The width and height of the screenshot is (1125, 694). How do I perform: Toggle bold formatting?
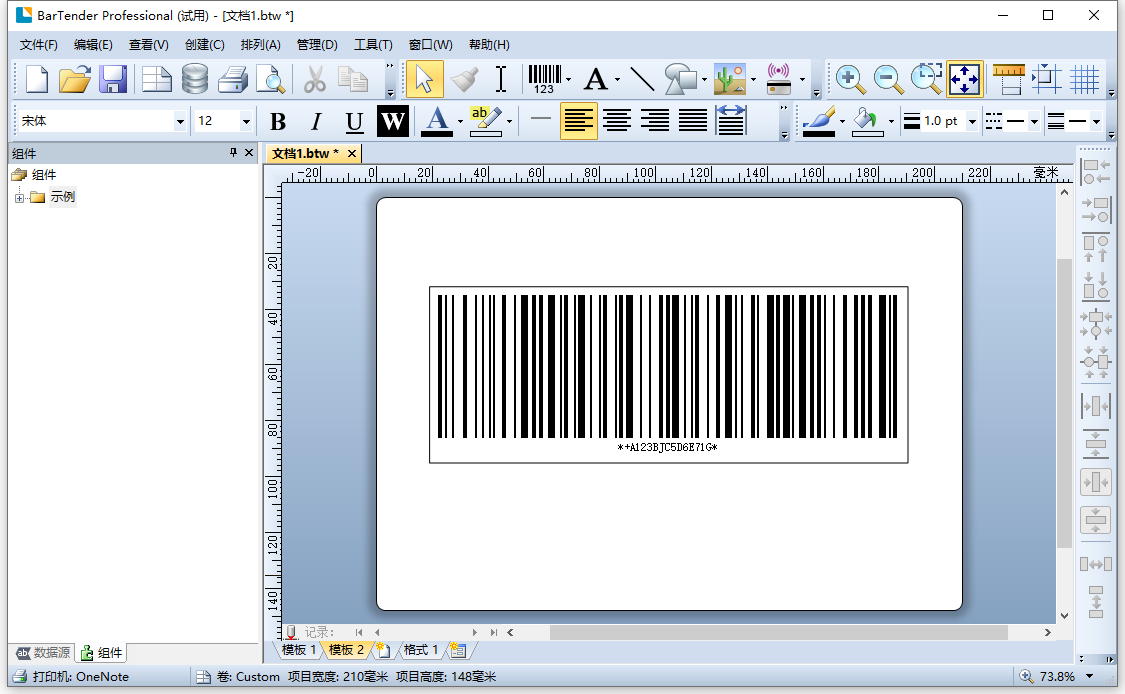point(278,121)
